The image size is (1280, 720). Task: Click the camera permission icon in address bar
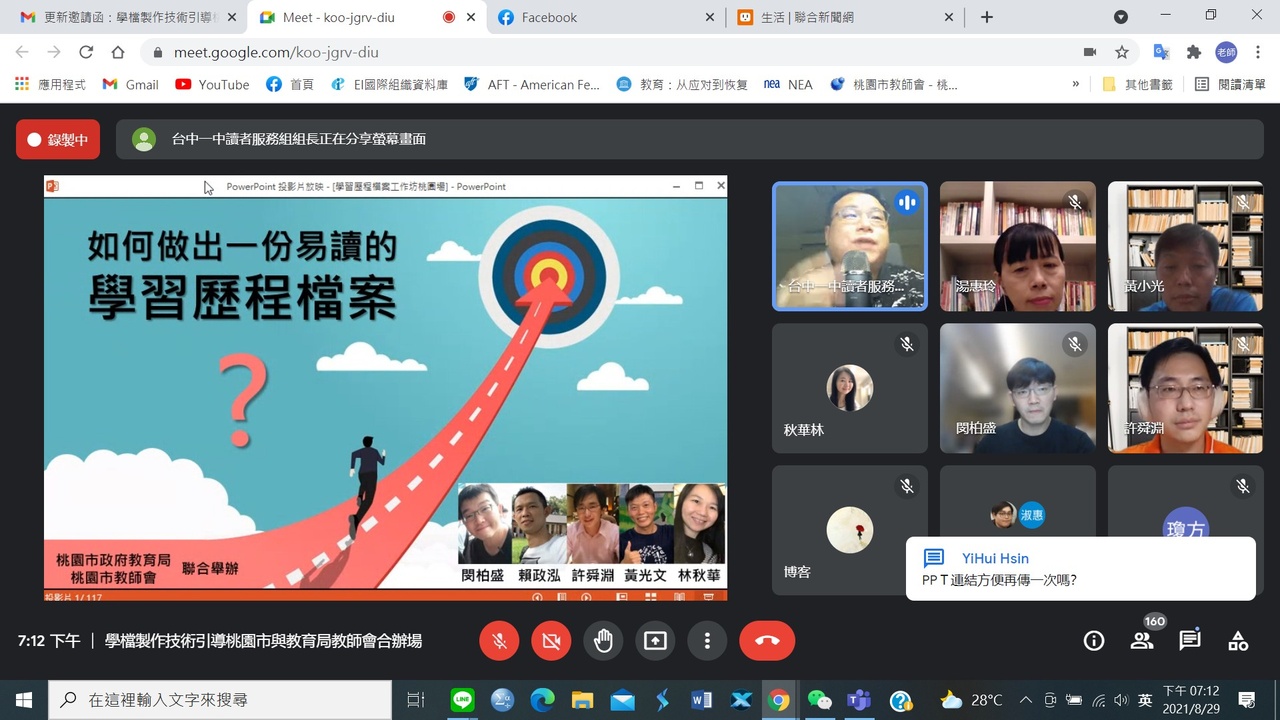[x=1090, y=52]
